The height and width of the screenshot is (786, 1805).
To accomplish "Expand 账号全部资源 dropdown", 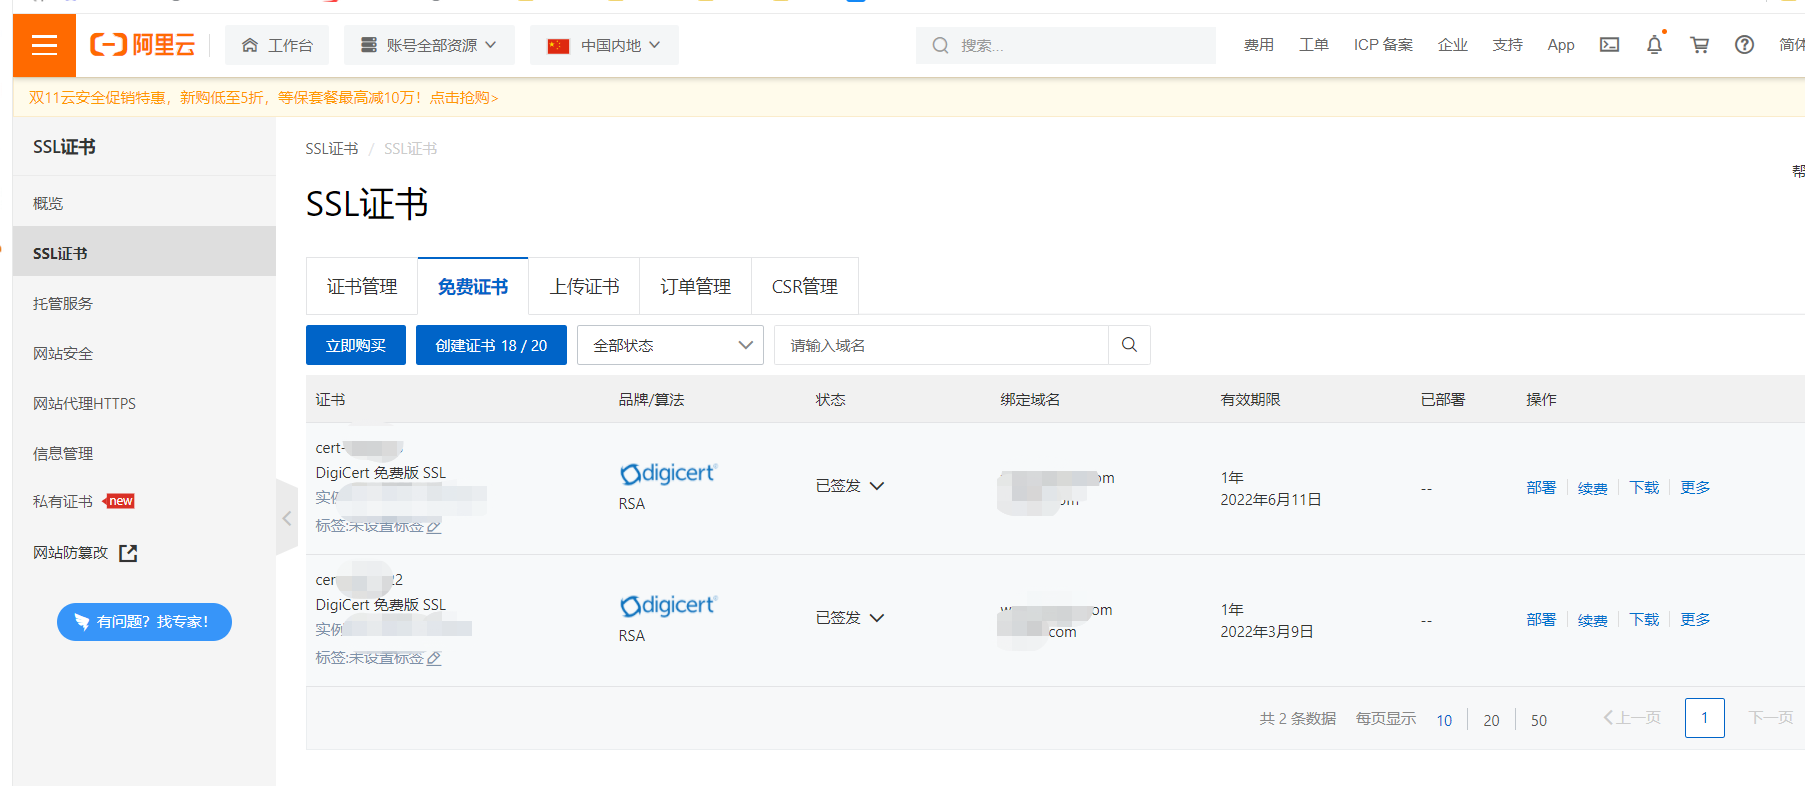I will coord(429,45).
